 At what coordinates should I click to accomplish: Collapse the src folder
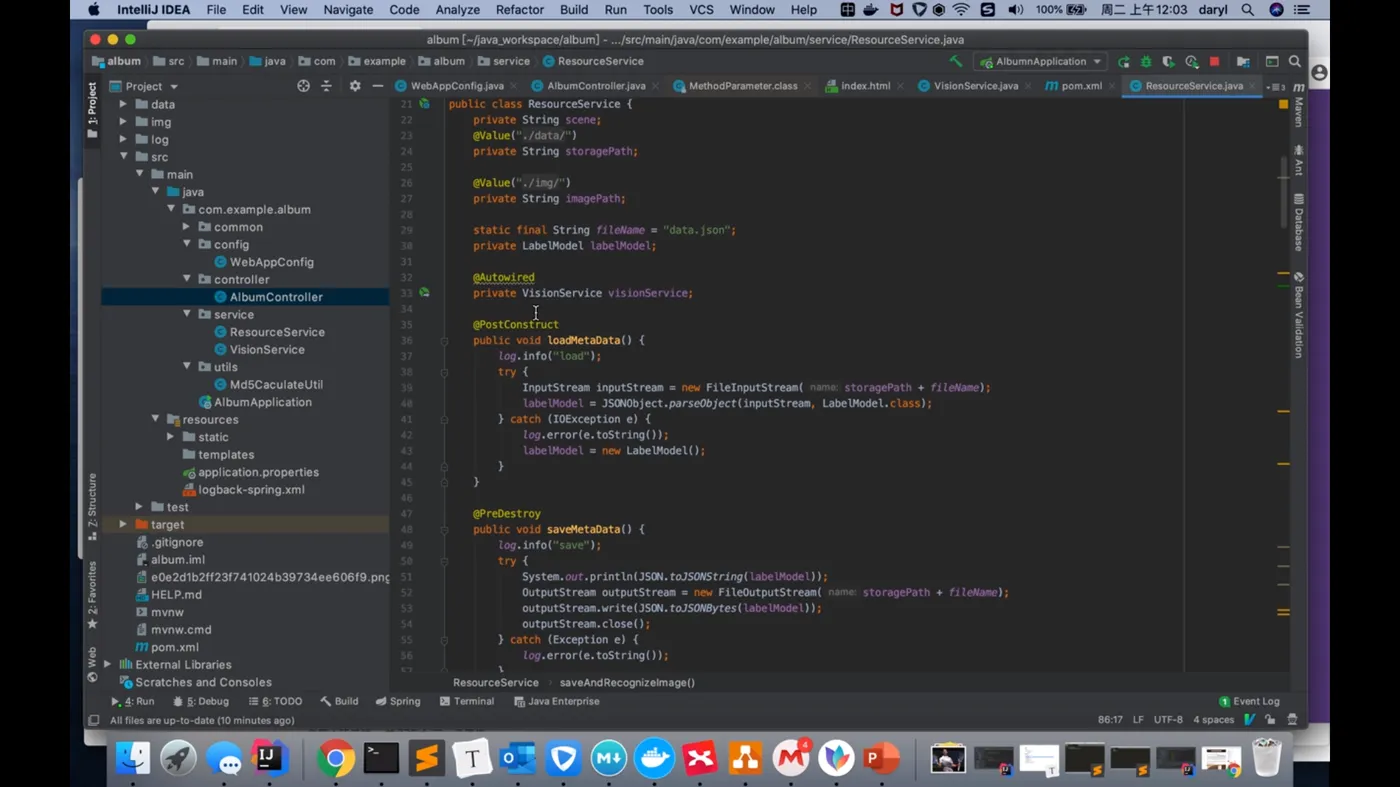pos(123,157)
